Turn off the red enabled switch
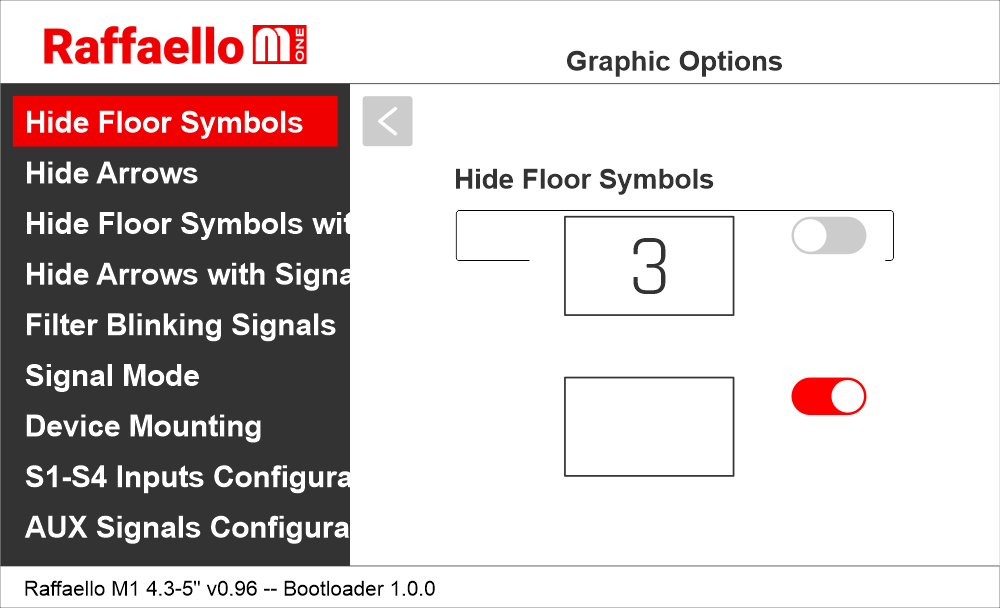 coord(828,396)
